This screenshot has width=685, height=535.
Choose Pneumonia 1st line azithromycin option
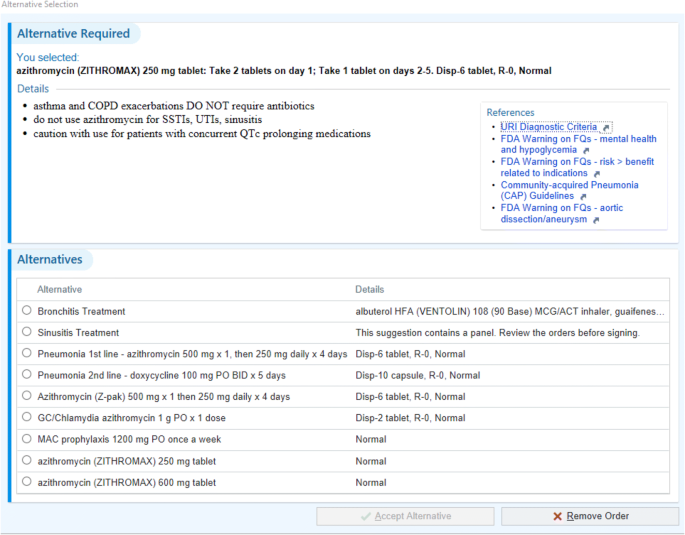pyautogui.click(x=27, y=353)
